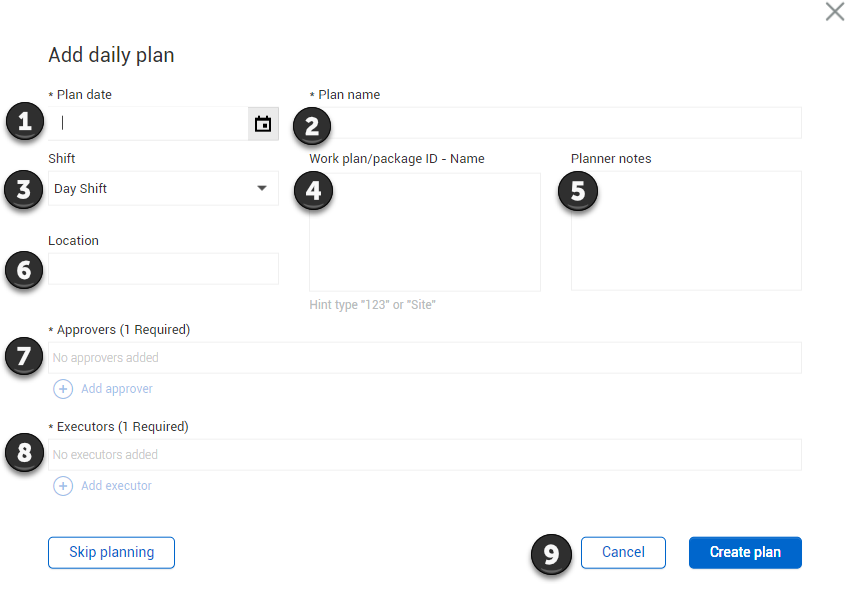Image resolution: width=848 pixels, height=604 pixels.
Task: Click Create plan to submit
Action: 744,552
